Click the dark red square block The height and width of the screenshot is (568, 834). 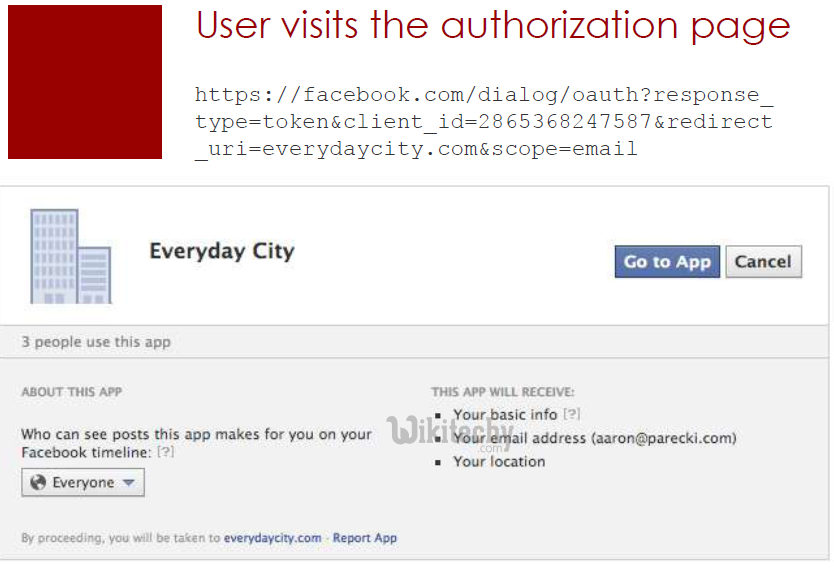coord(85,82)
